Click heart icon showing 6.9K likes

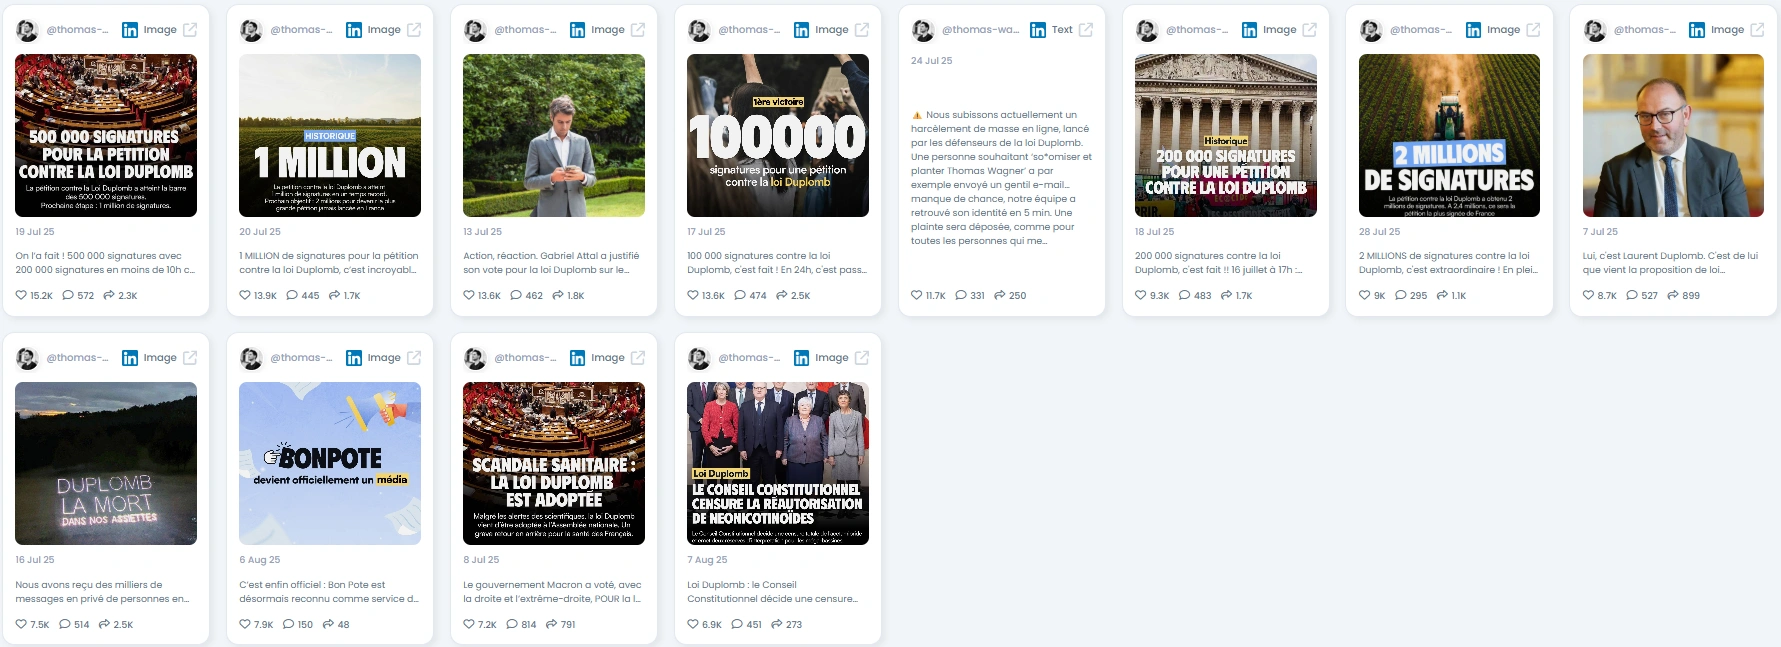(693, 624)
